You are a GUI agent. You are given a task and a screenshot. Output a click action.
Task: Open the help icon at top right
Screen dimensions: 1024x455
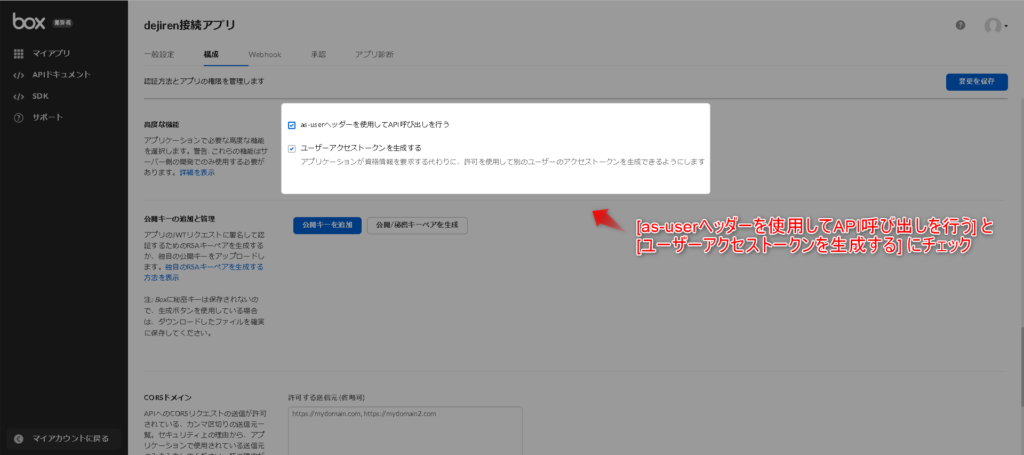click(961, 25)
